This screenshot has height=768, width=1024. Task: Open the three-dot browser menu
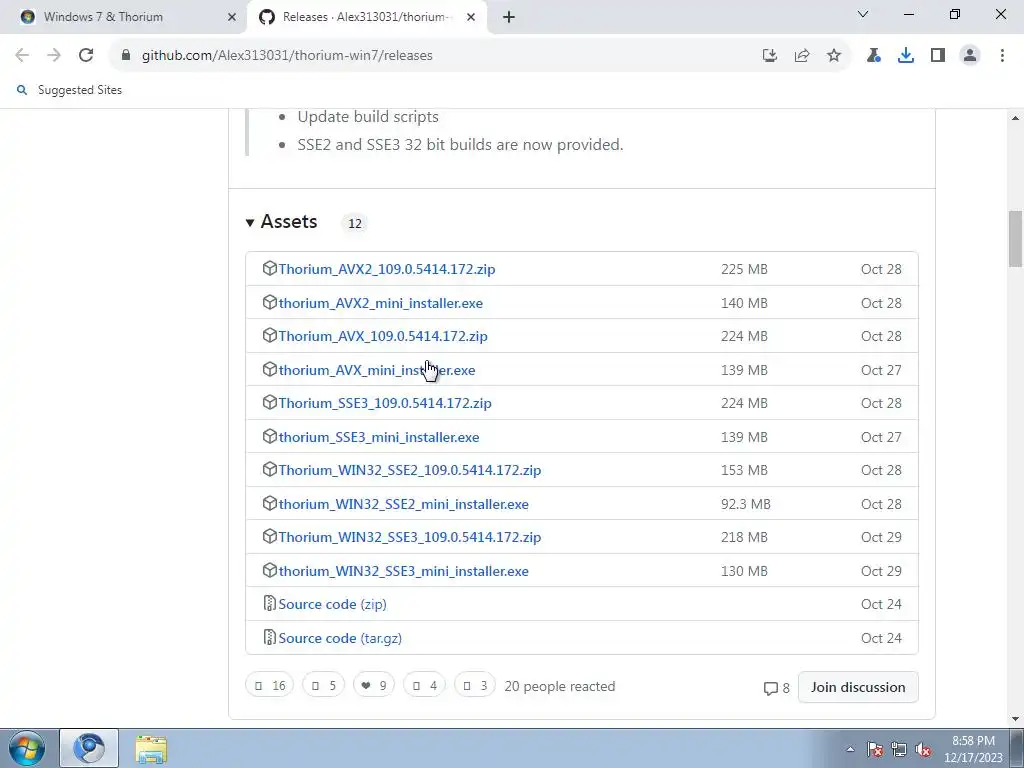1002,56
